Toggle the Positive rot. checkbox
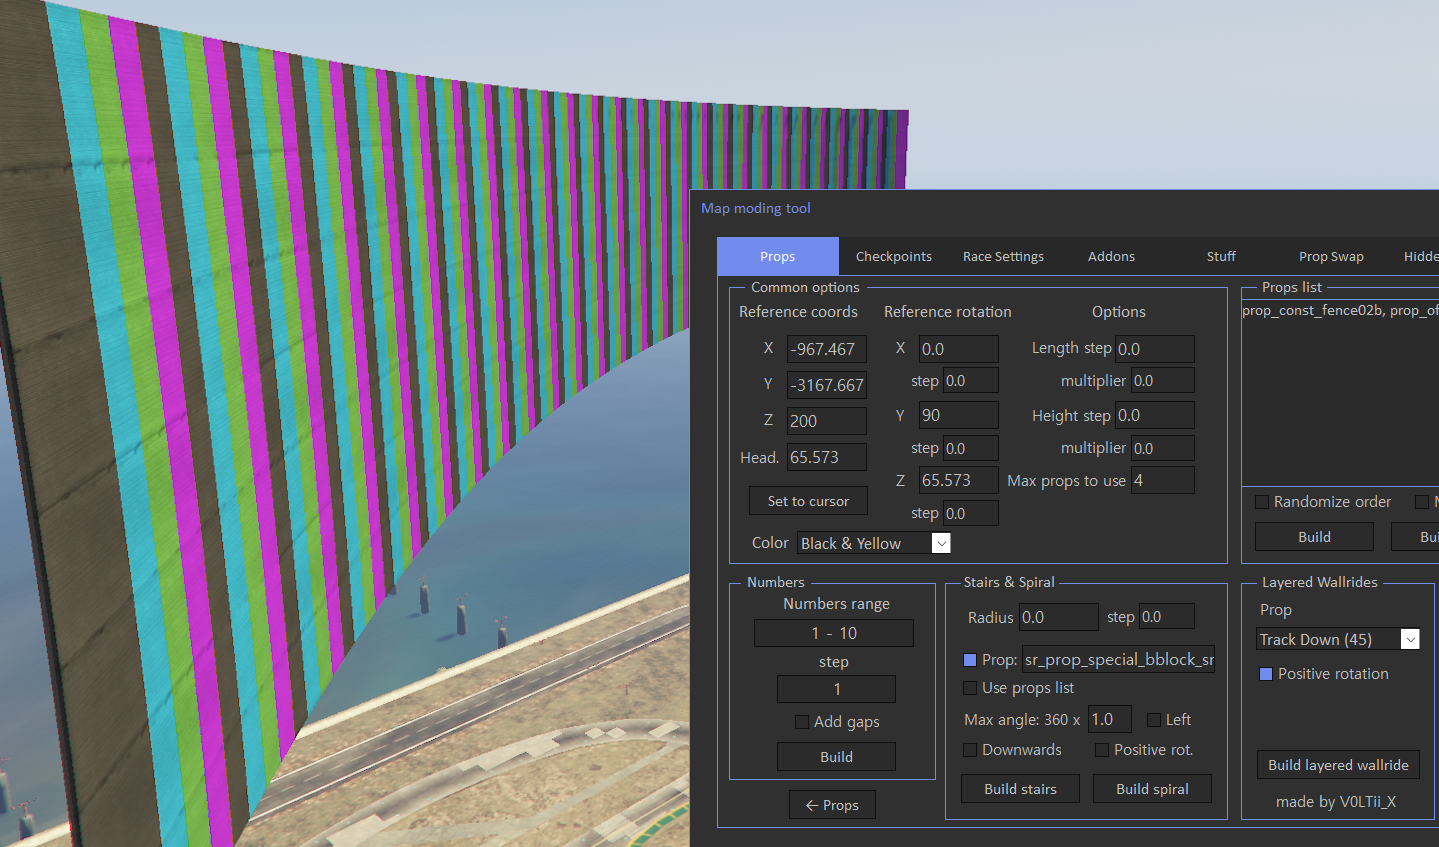Screen dimensions: 1439x847 (1102, 750)
